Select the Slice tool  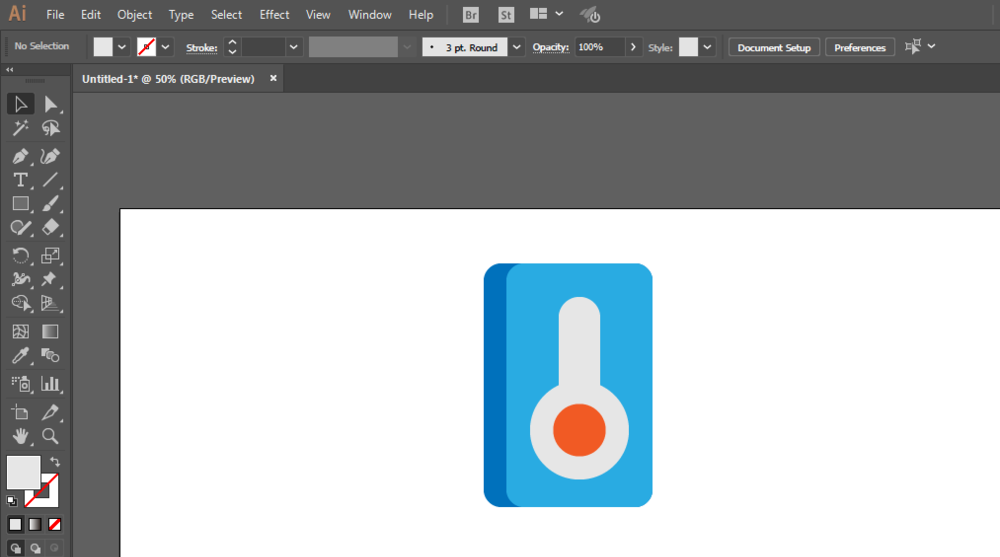[x=50, y=412]
